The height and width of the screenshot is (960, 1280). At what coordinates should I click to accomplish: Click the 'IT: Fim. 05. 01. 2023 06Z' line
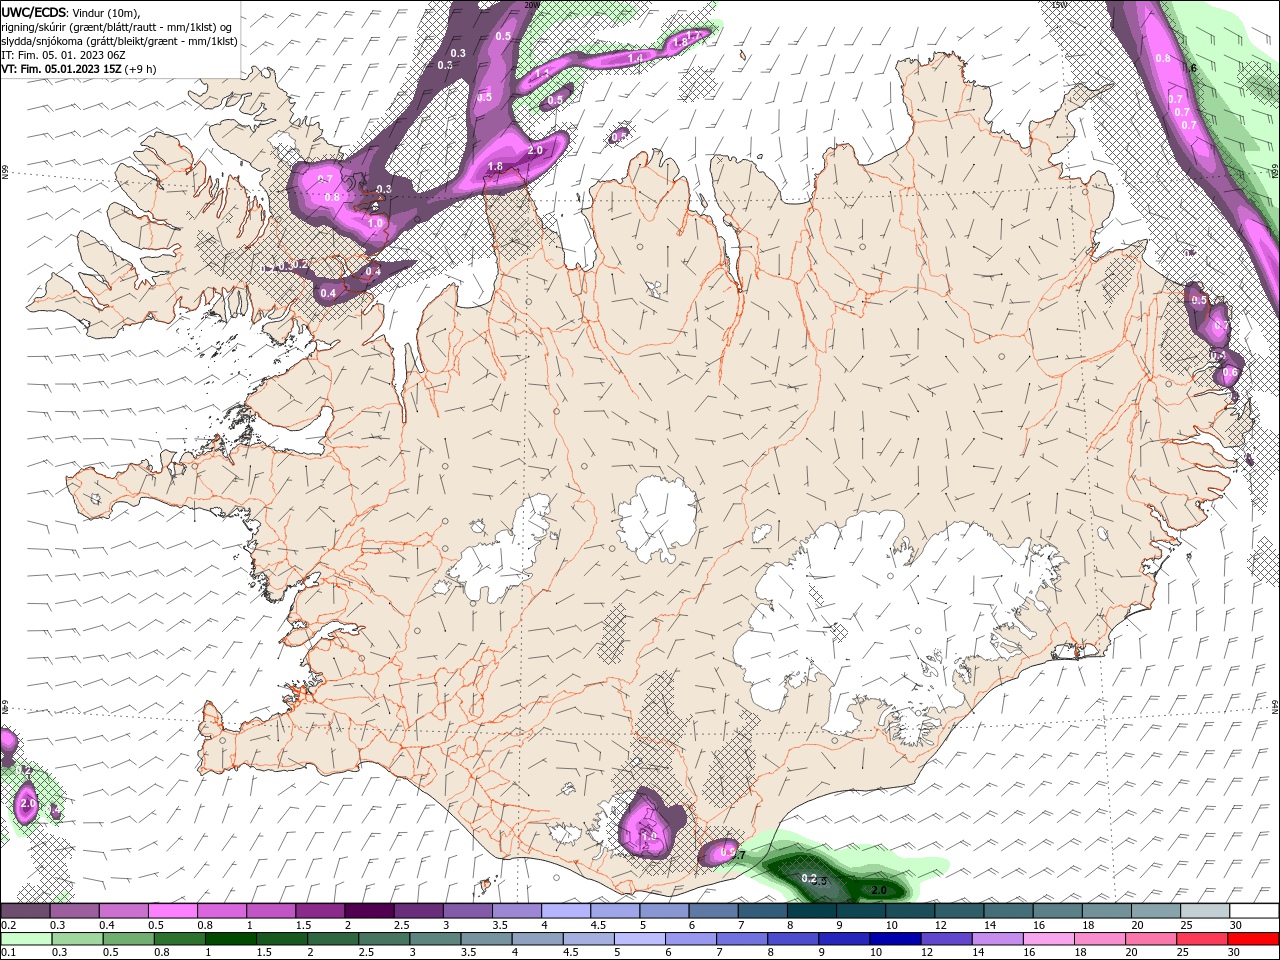pos(63,55)
